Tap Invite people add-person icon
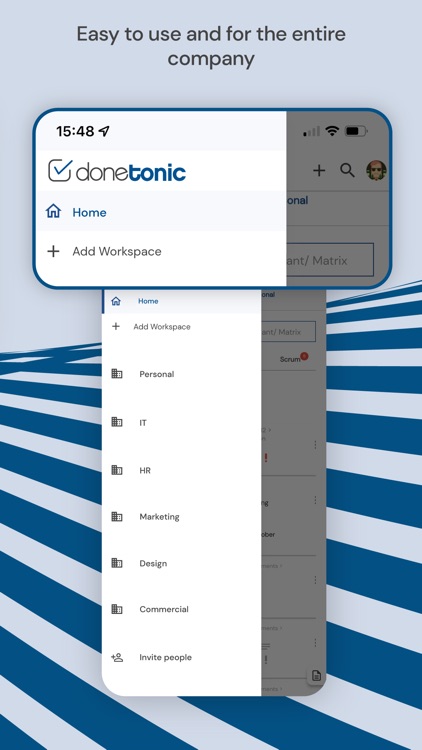This screenshot has height=750, width=422. point(117,657)
